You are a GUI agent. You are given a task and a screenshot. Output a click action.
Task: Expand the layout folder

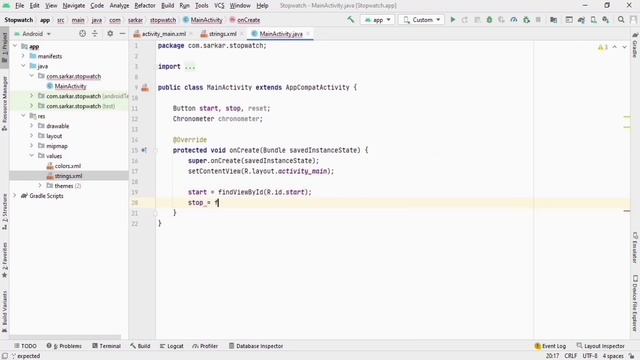31,136
